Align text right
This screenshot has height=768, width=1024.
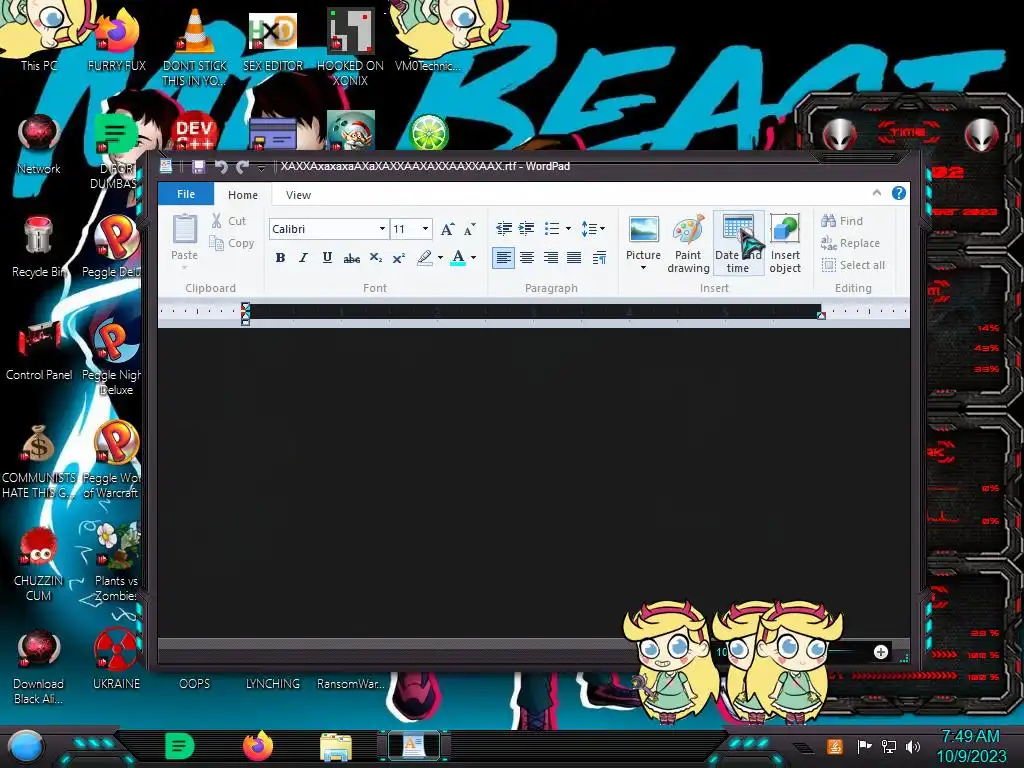551,258
